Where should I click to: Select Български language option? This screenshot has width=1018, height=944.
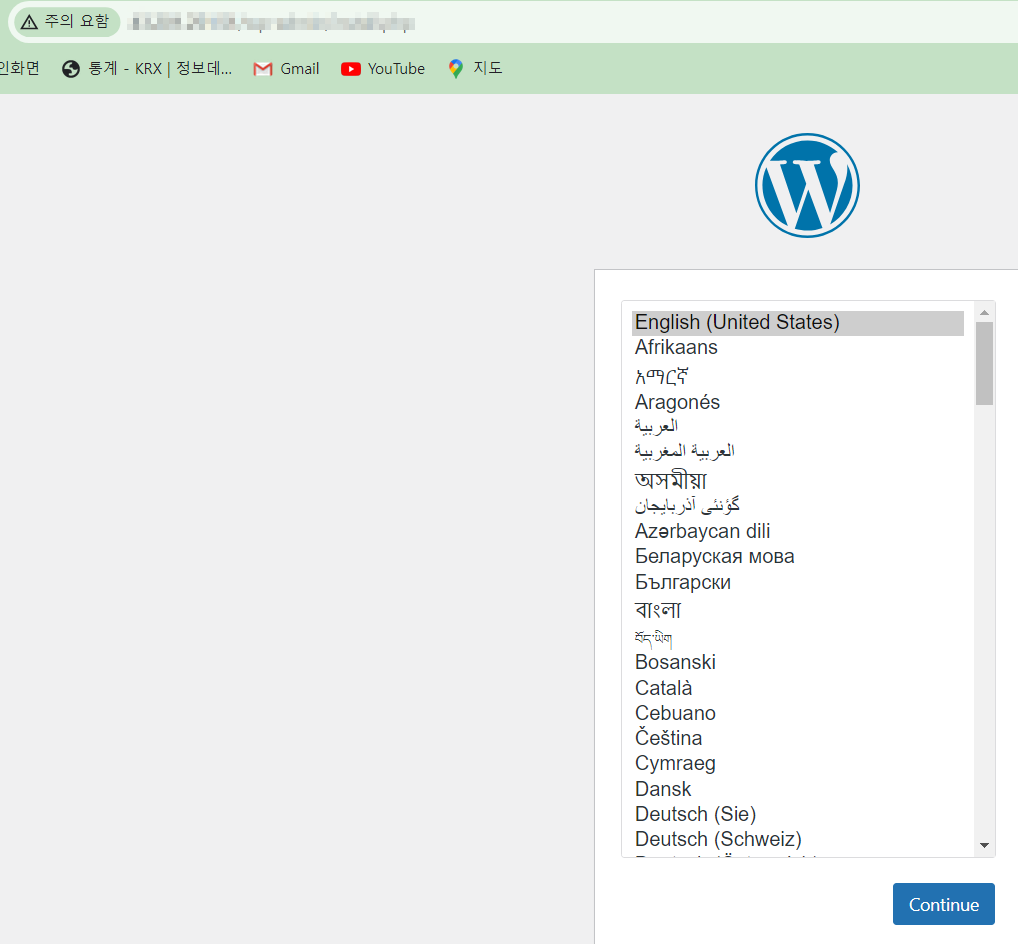click(797, 582)
